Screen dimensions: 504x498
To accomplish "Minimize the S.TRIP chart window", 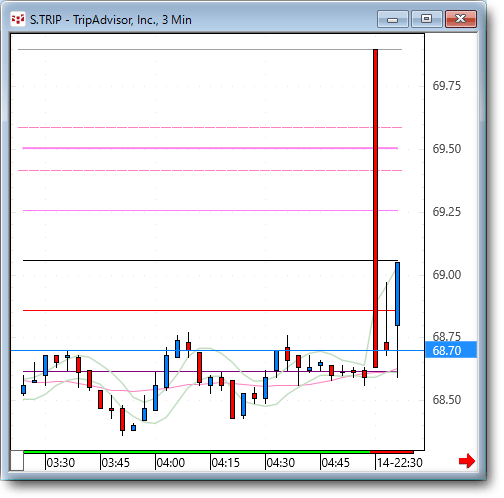I will 393,19.
